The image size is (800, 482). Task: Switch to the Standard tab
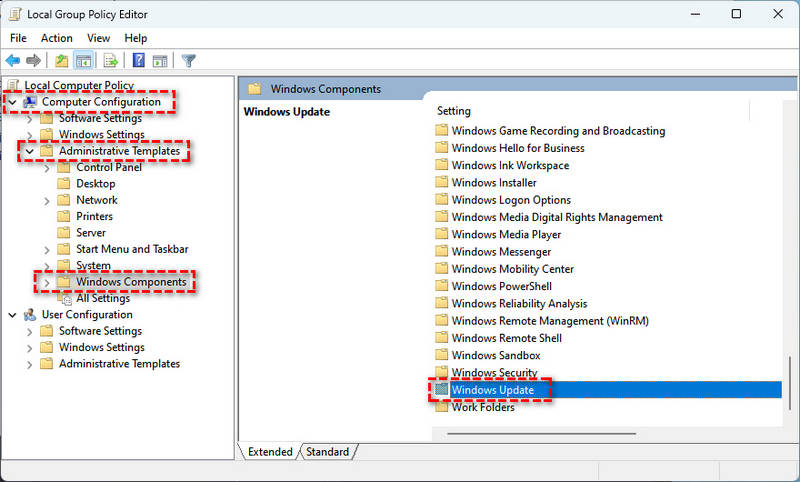coord(328,451)
